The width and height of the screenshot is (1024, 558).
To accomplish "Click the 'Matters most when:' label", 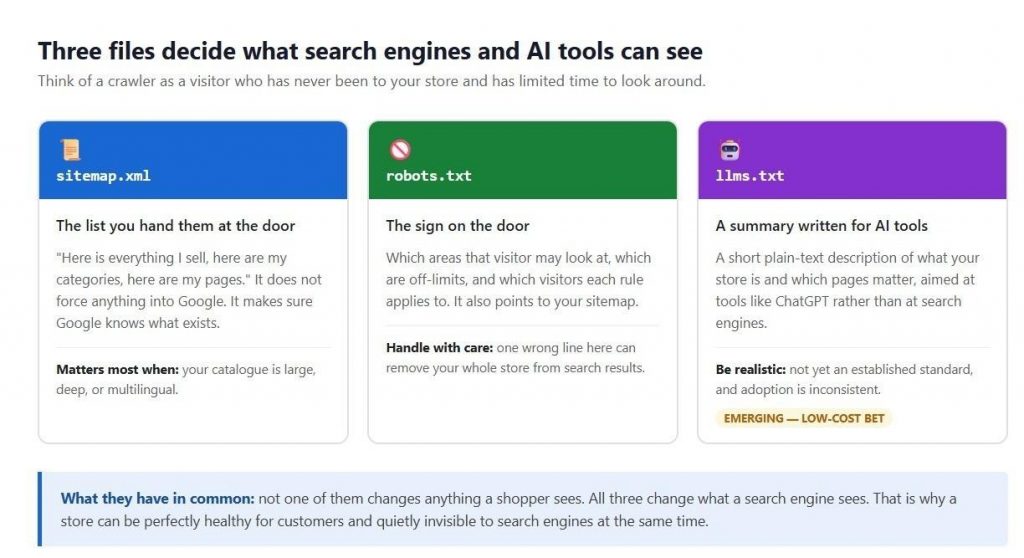I will tap(118, 370).
